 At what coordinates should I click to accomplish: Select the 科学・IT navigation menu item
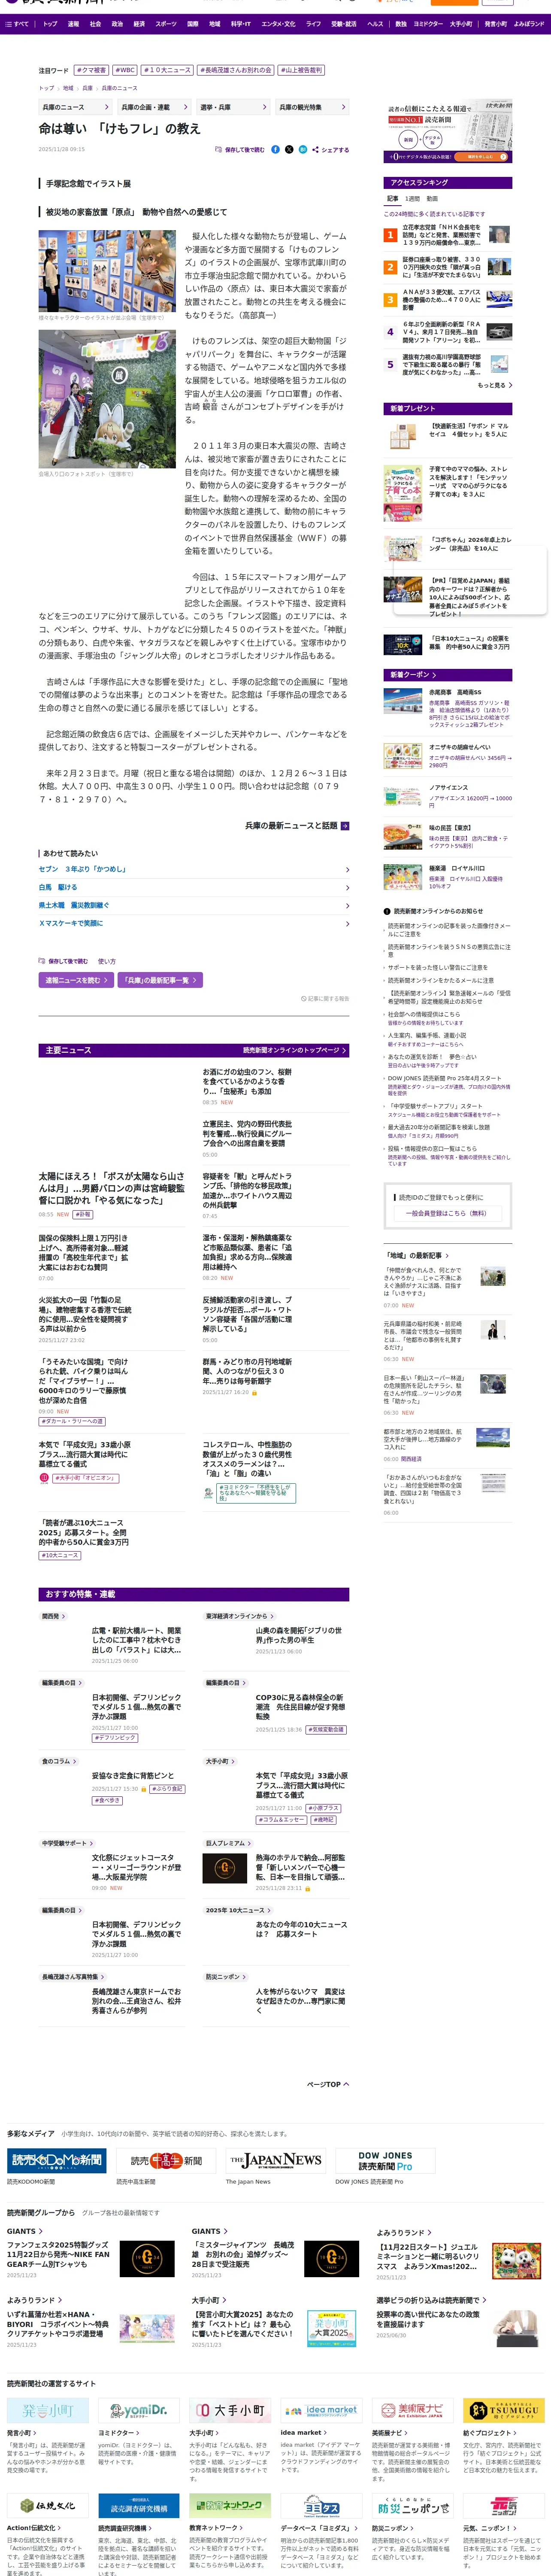click(x=241, y=24)
